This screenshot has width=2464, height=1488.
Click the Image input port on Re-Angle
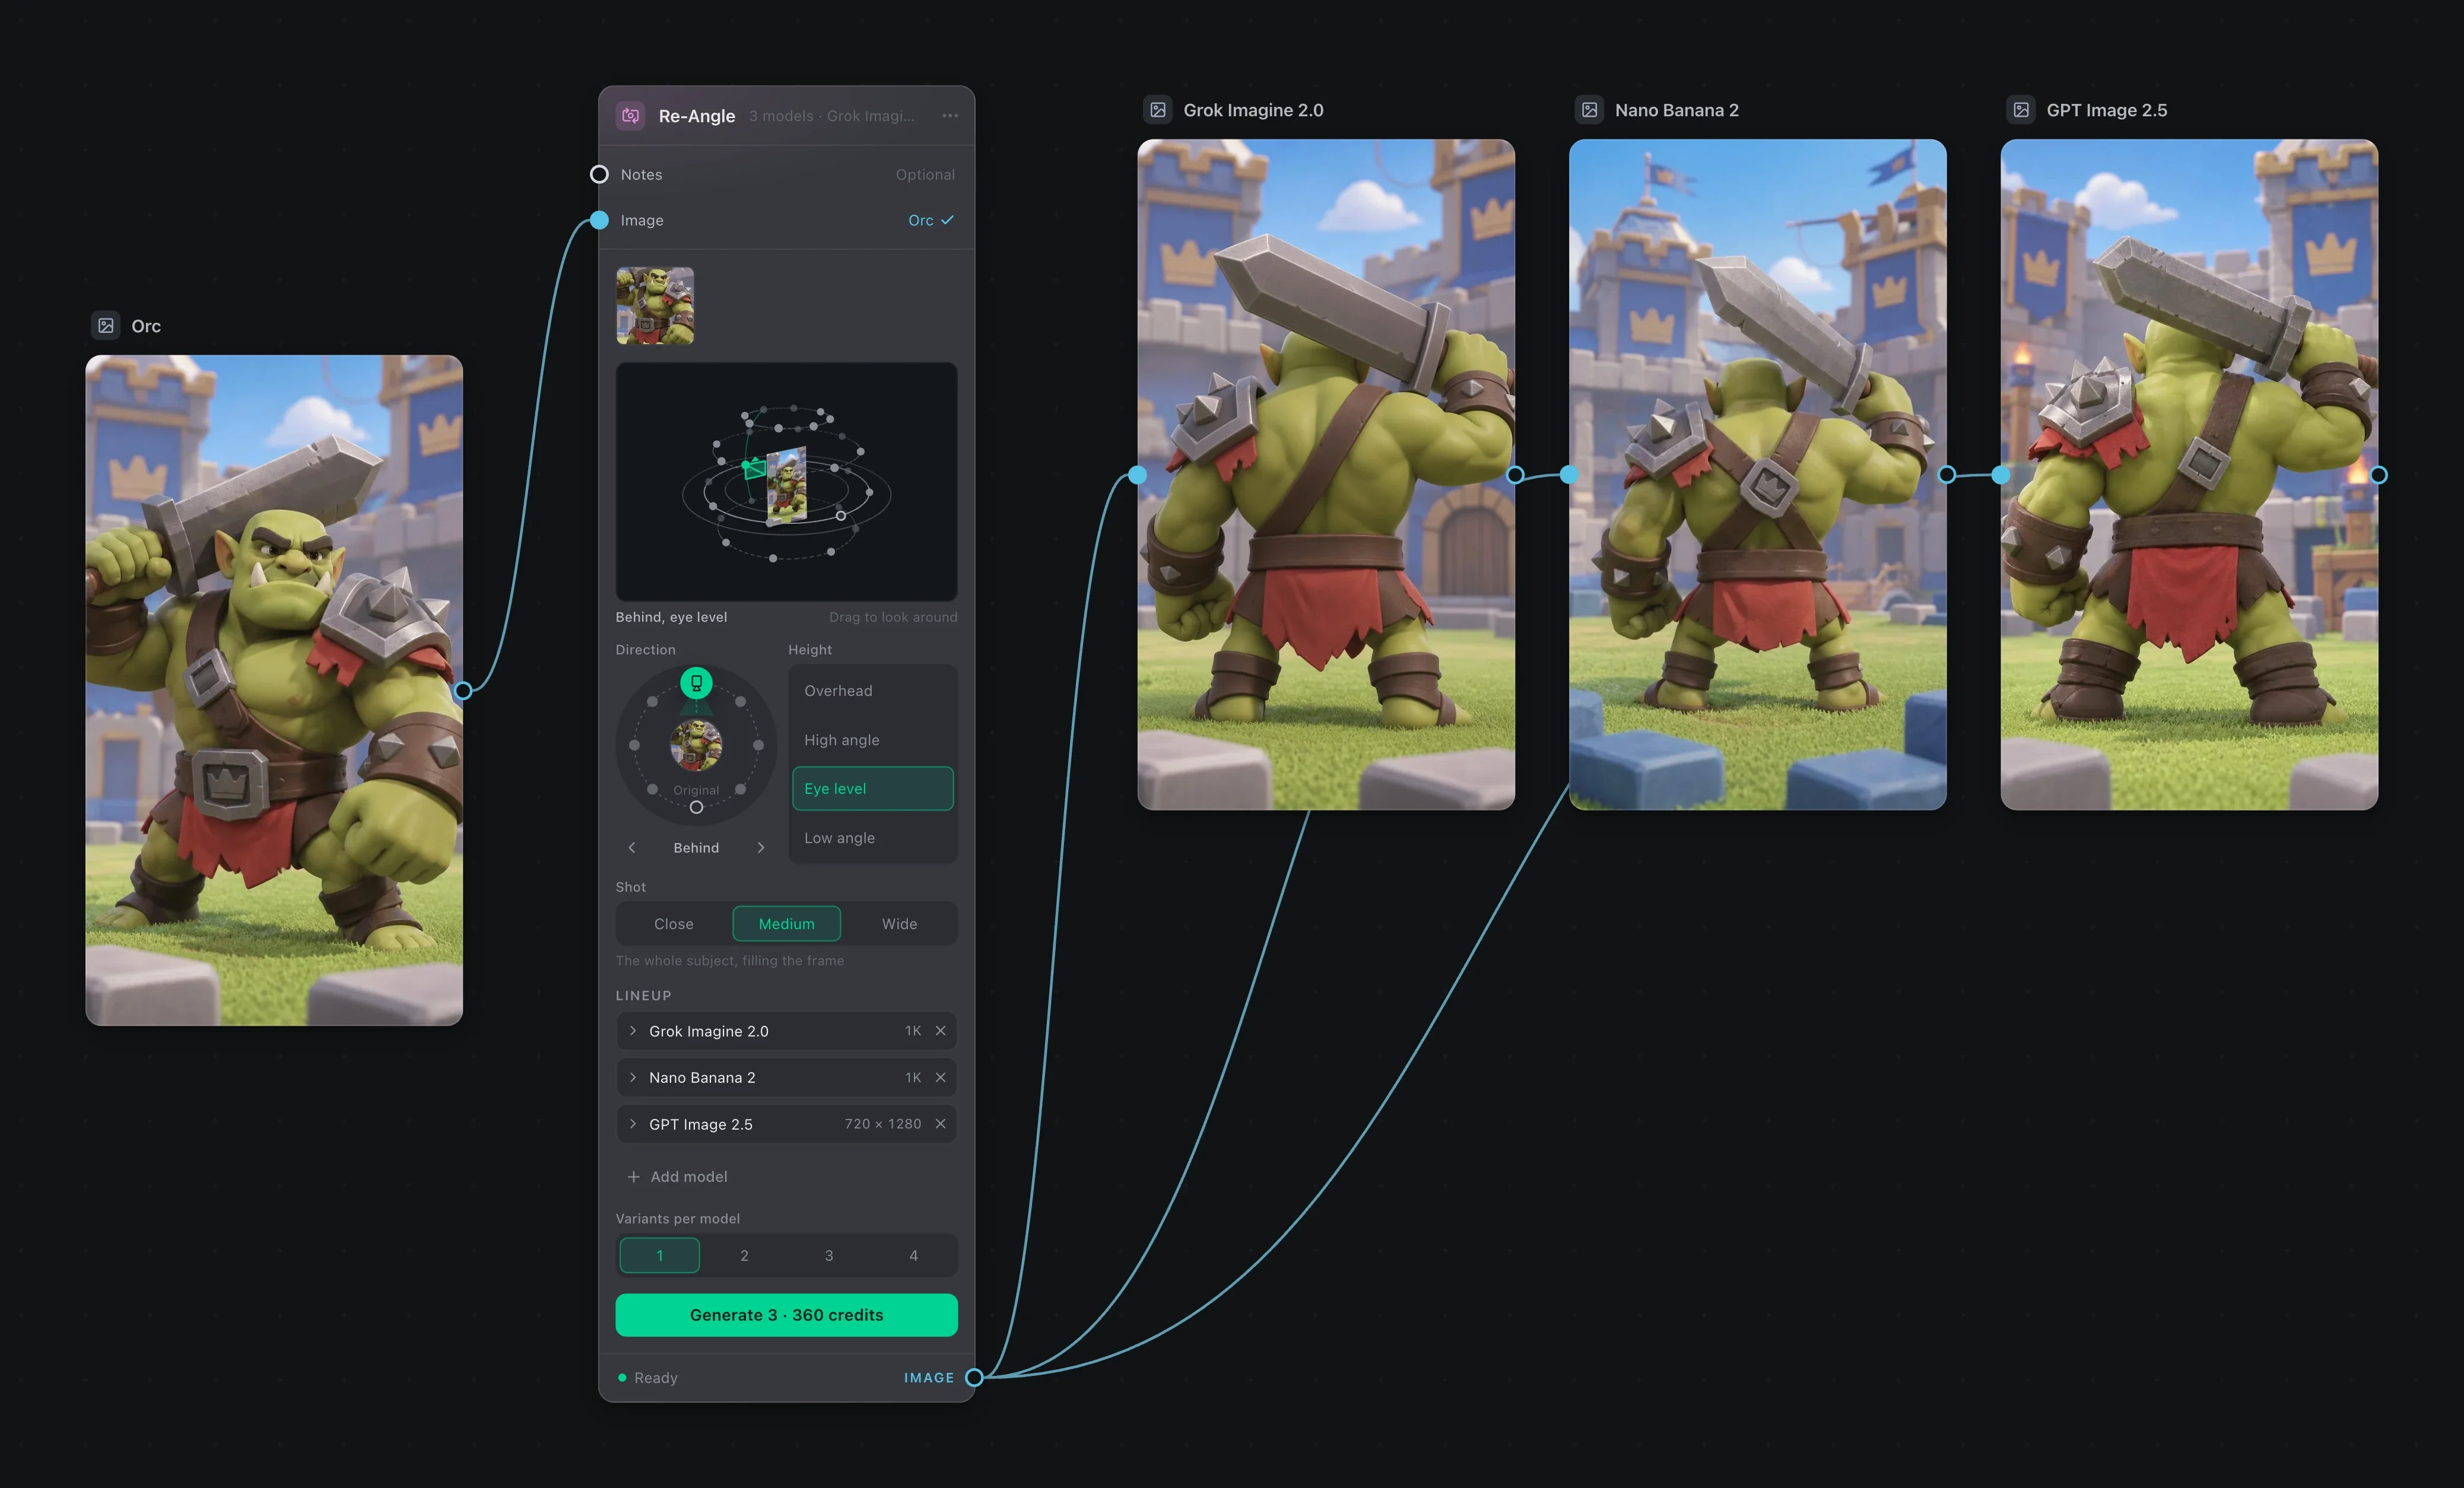click(x=599, y=220)
